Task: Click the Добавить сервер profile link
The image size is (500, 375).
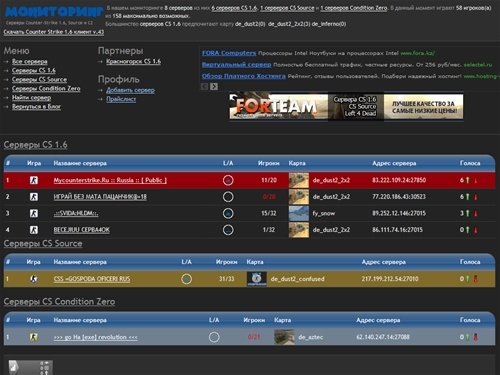Action: coord(130,90)
